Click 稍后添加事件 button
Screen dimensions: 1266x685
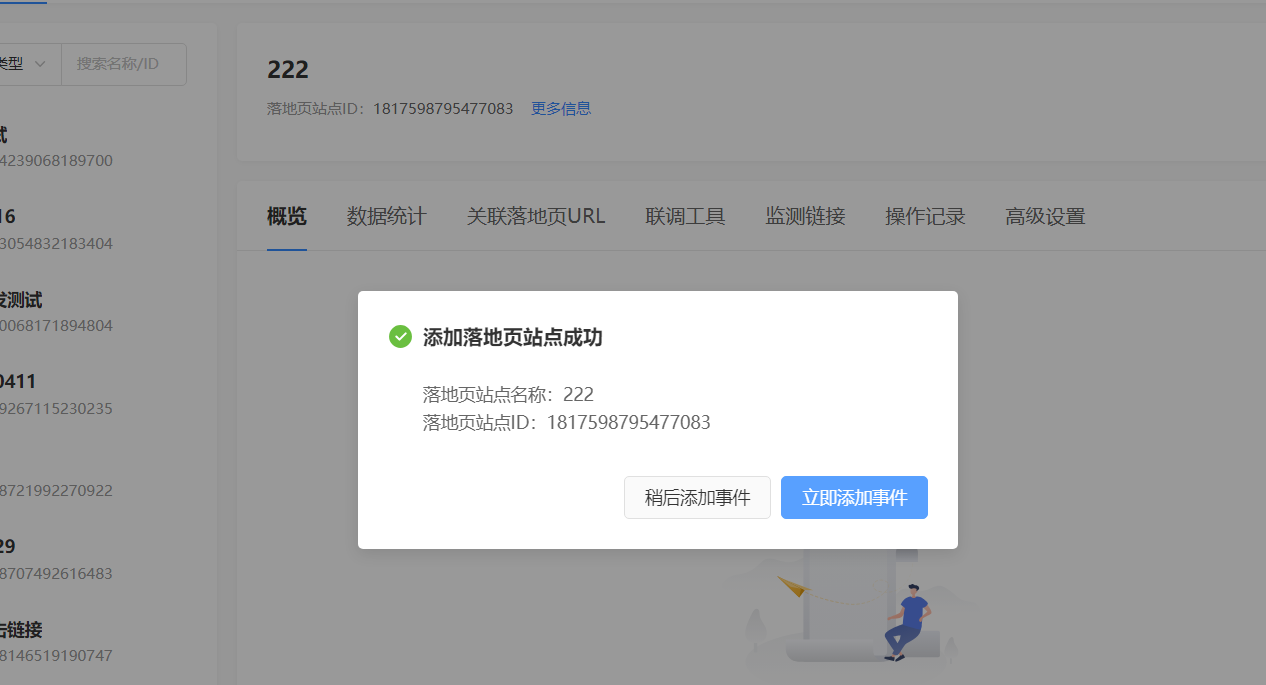click(x=697, y=498)
